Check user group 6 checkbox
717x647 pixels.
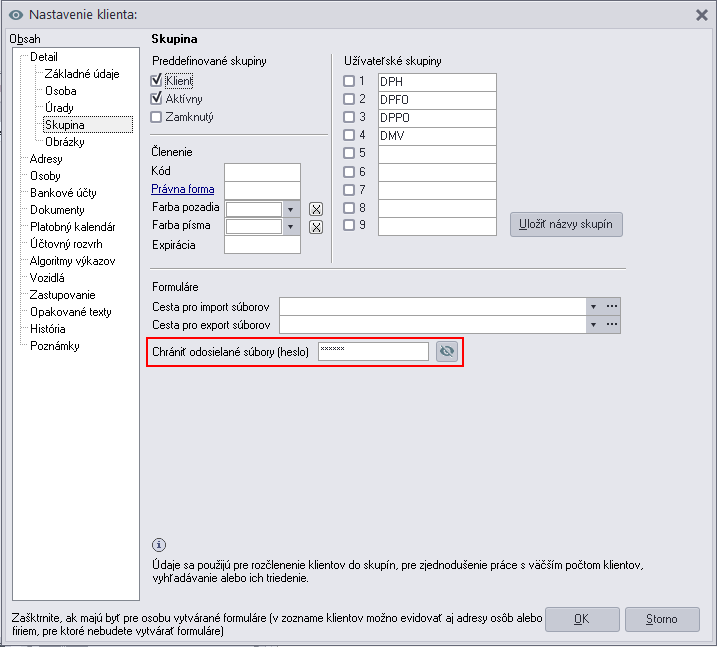pos(349,171)
